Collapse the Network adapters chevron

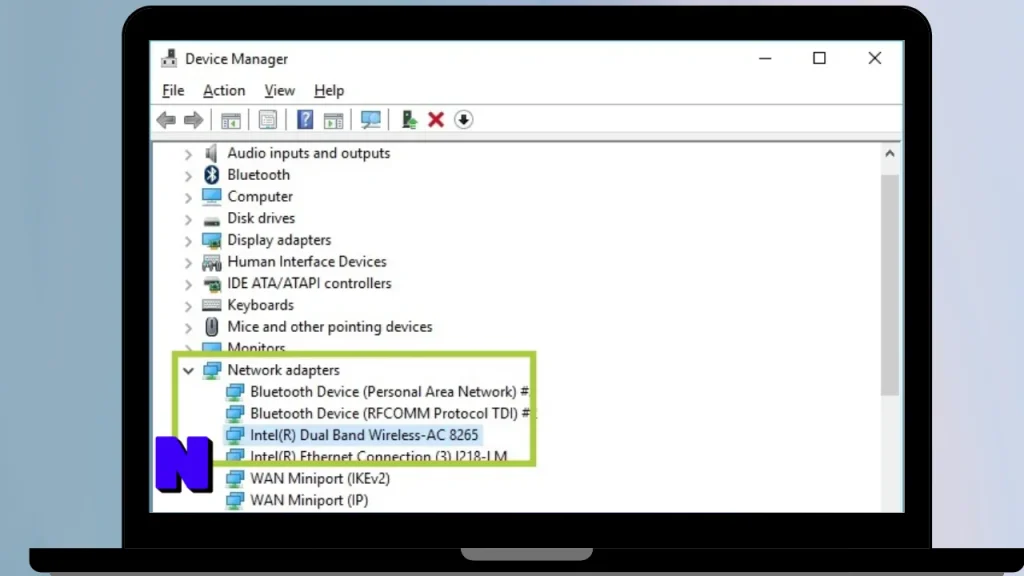188,371
